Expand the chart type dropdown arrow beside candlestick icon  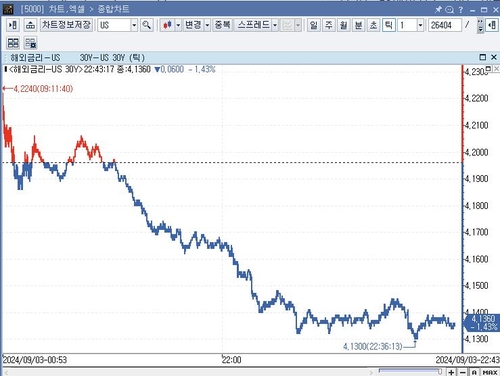pyautogui.click(x=178, y=25)
